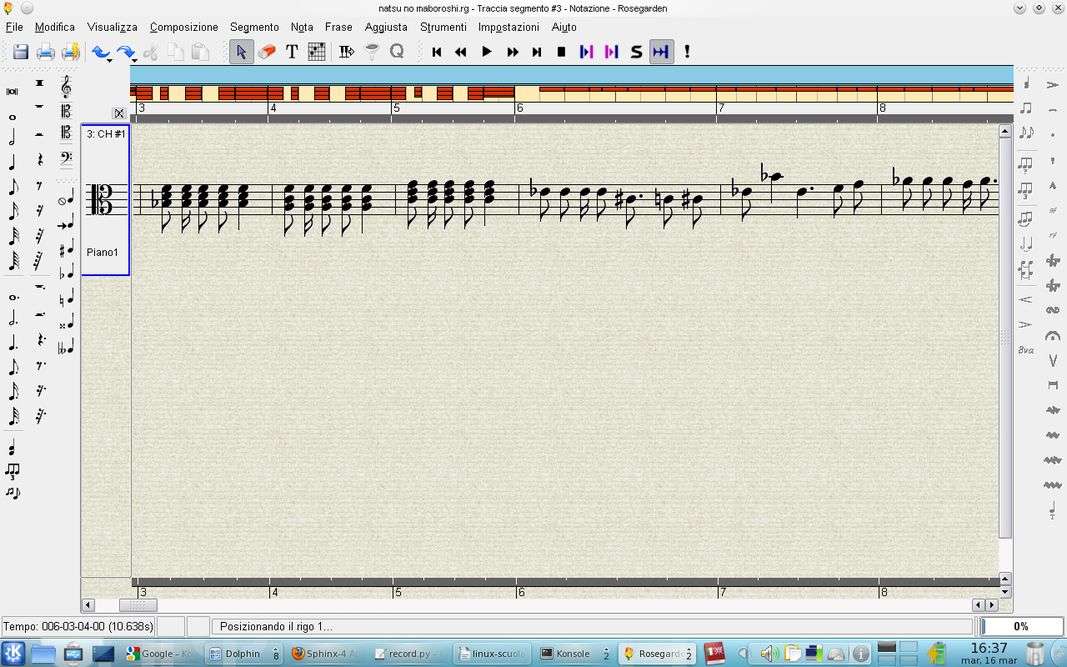This screenshot has width=1067, height=667.
Task: Toggle Solo mode with the S button
Action: coord(636,52)
